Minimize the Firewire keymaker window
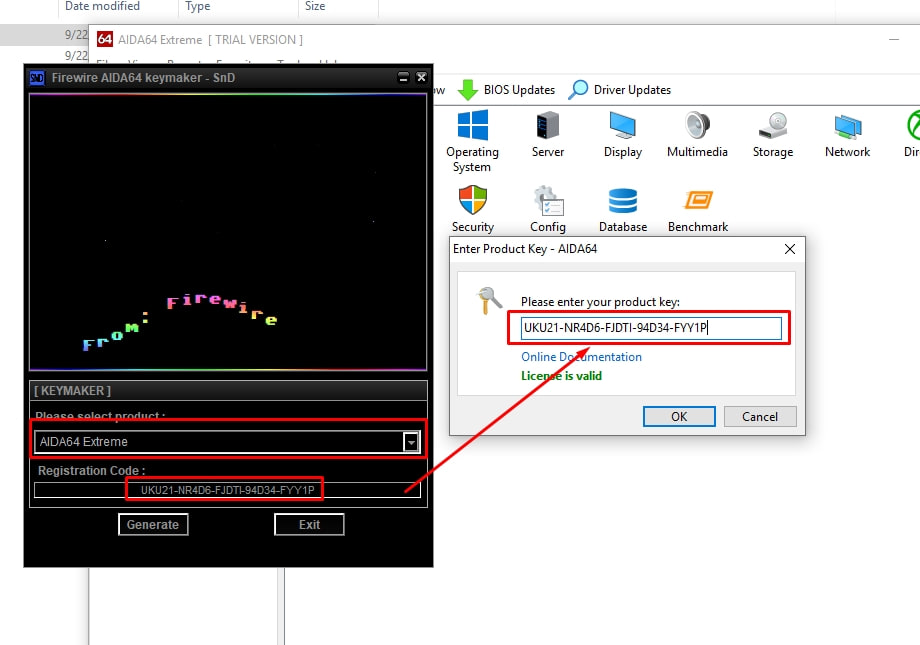 tap(403, 77)
